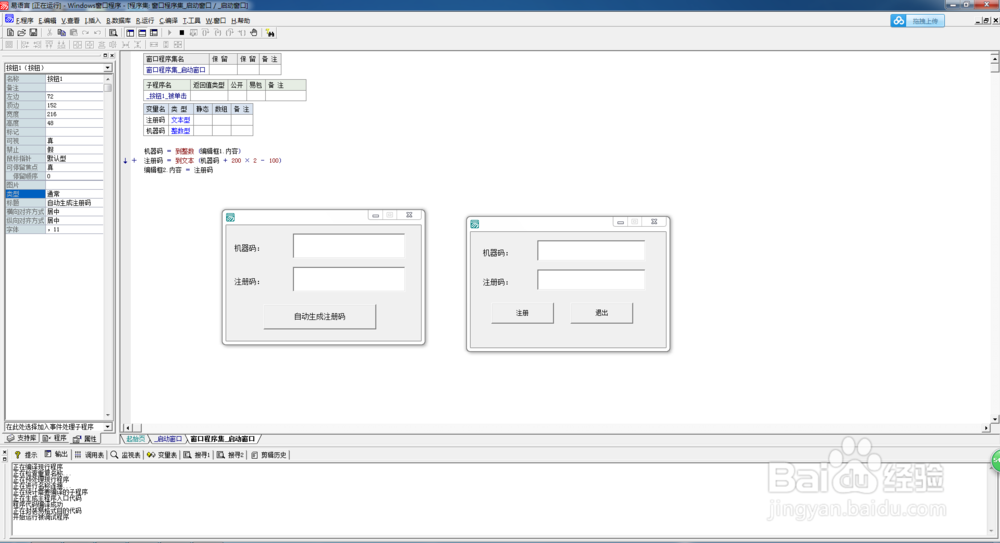Image resolution: width=1000 pixels, height=543 pixels.
Task: Click the 机器码 input in left window
Action: pos(349,246)
